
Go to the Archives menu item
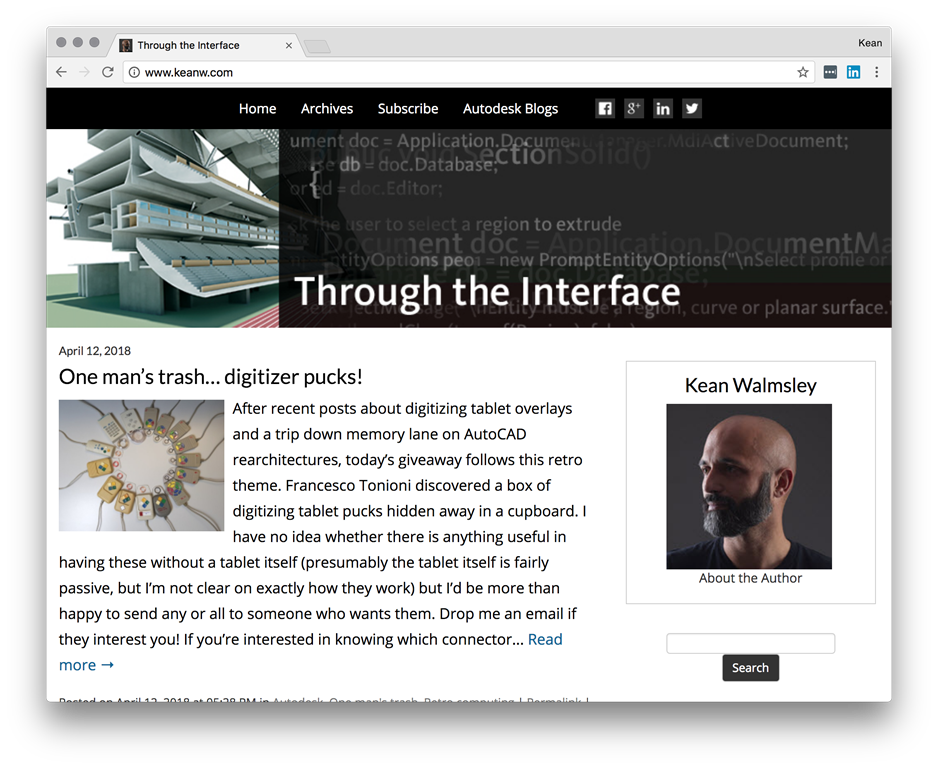[327, 109]
